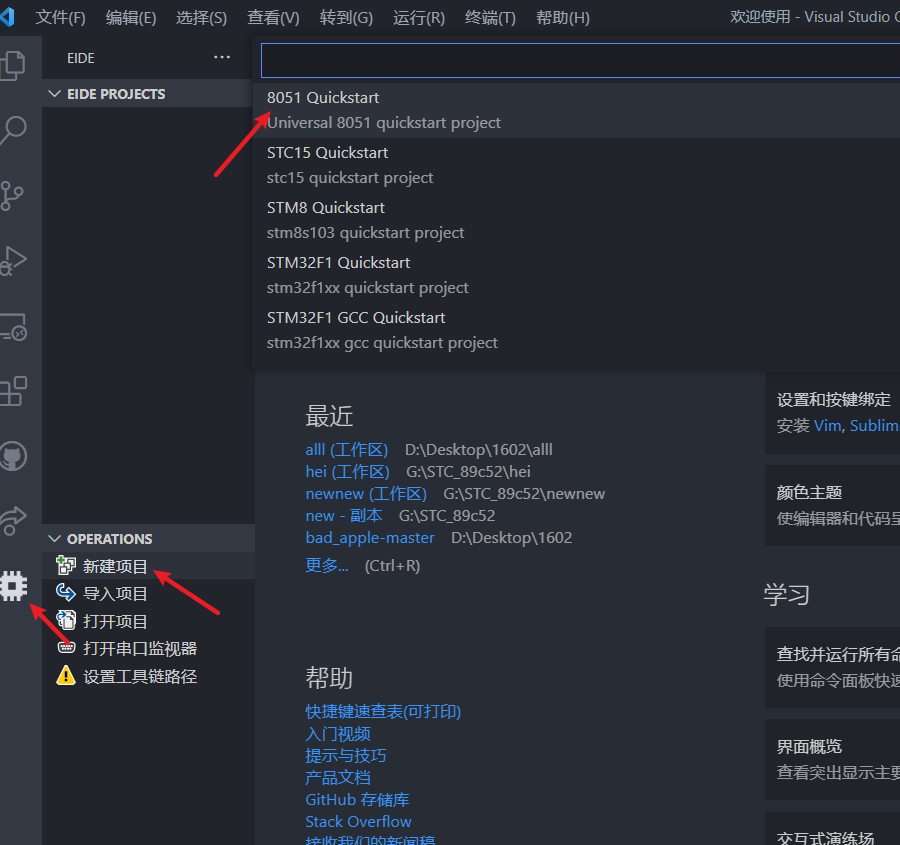Open recent folder new - 副本
The height and width of the screenshot is (845, 900).
[344, 515]
